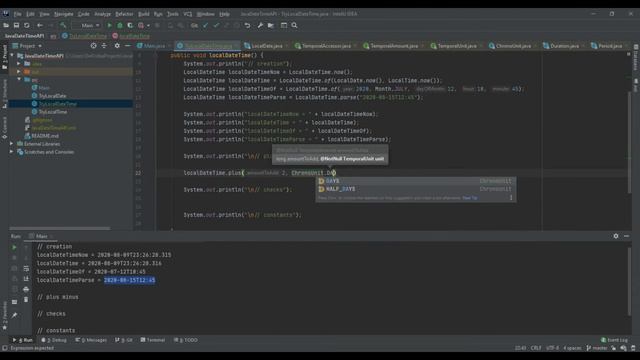Click the Debug bug icon in toolbar
640x360 pixels.
[120, 25]
